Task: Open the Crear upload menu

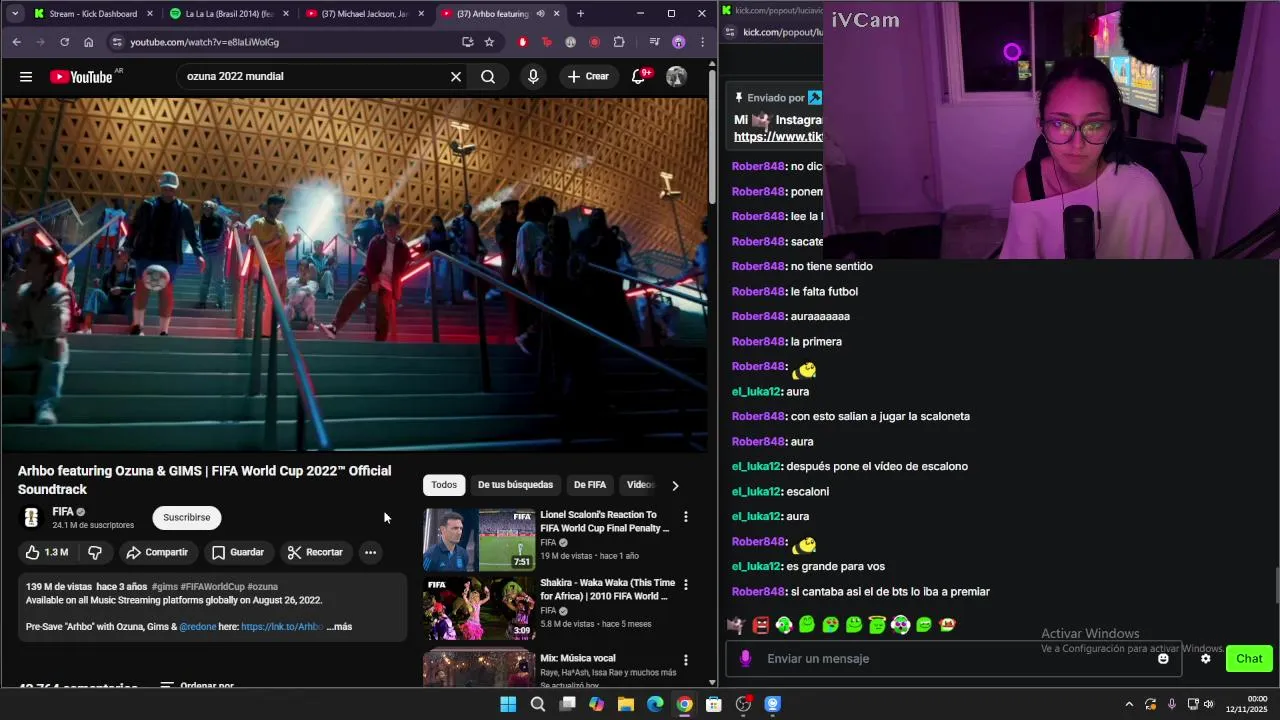Action: [588, 77]
